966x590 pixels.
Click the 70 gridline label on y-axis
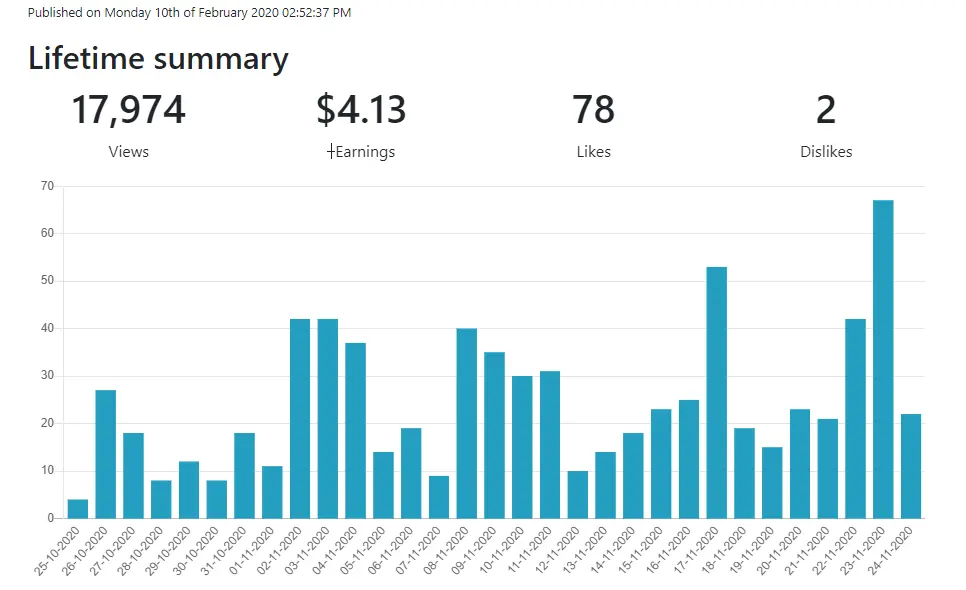(47, 185)
